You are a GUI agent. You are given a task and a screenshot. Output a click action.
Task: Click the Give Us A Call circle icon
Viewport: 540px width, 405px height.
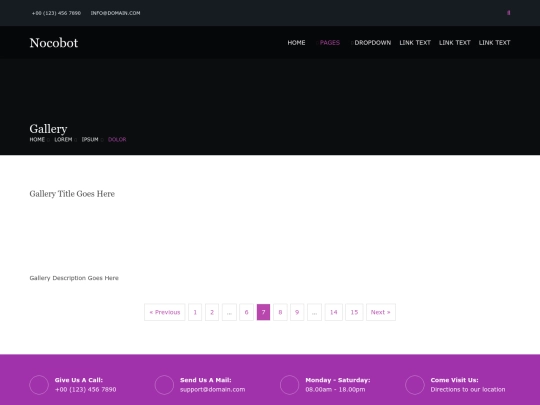[39, 385]
